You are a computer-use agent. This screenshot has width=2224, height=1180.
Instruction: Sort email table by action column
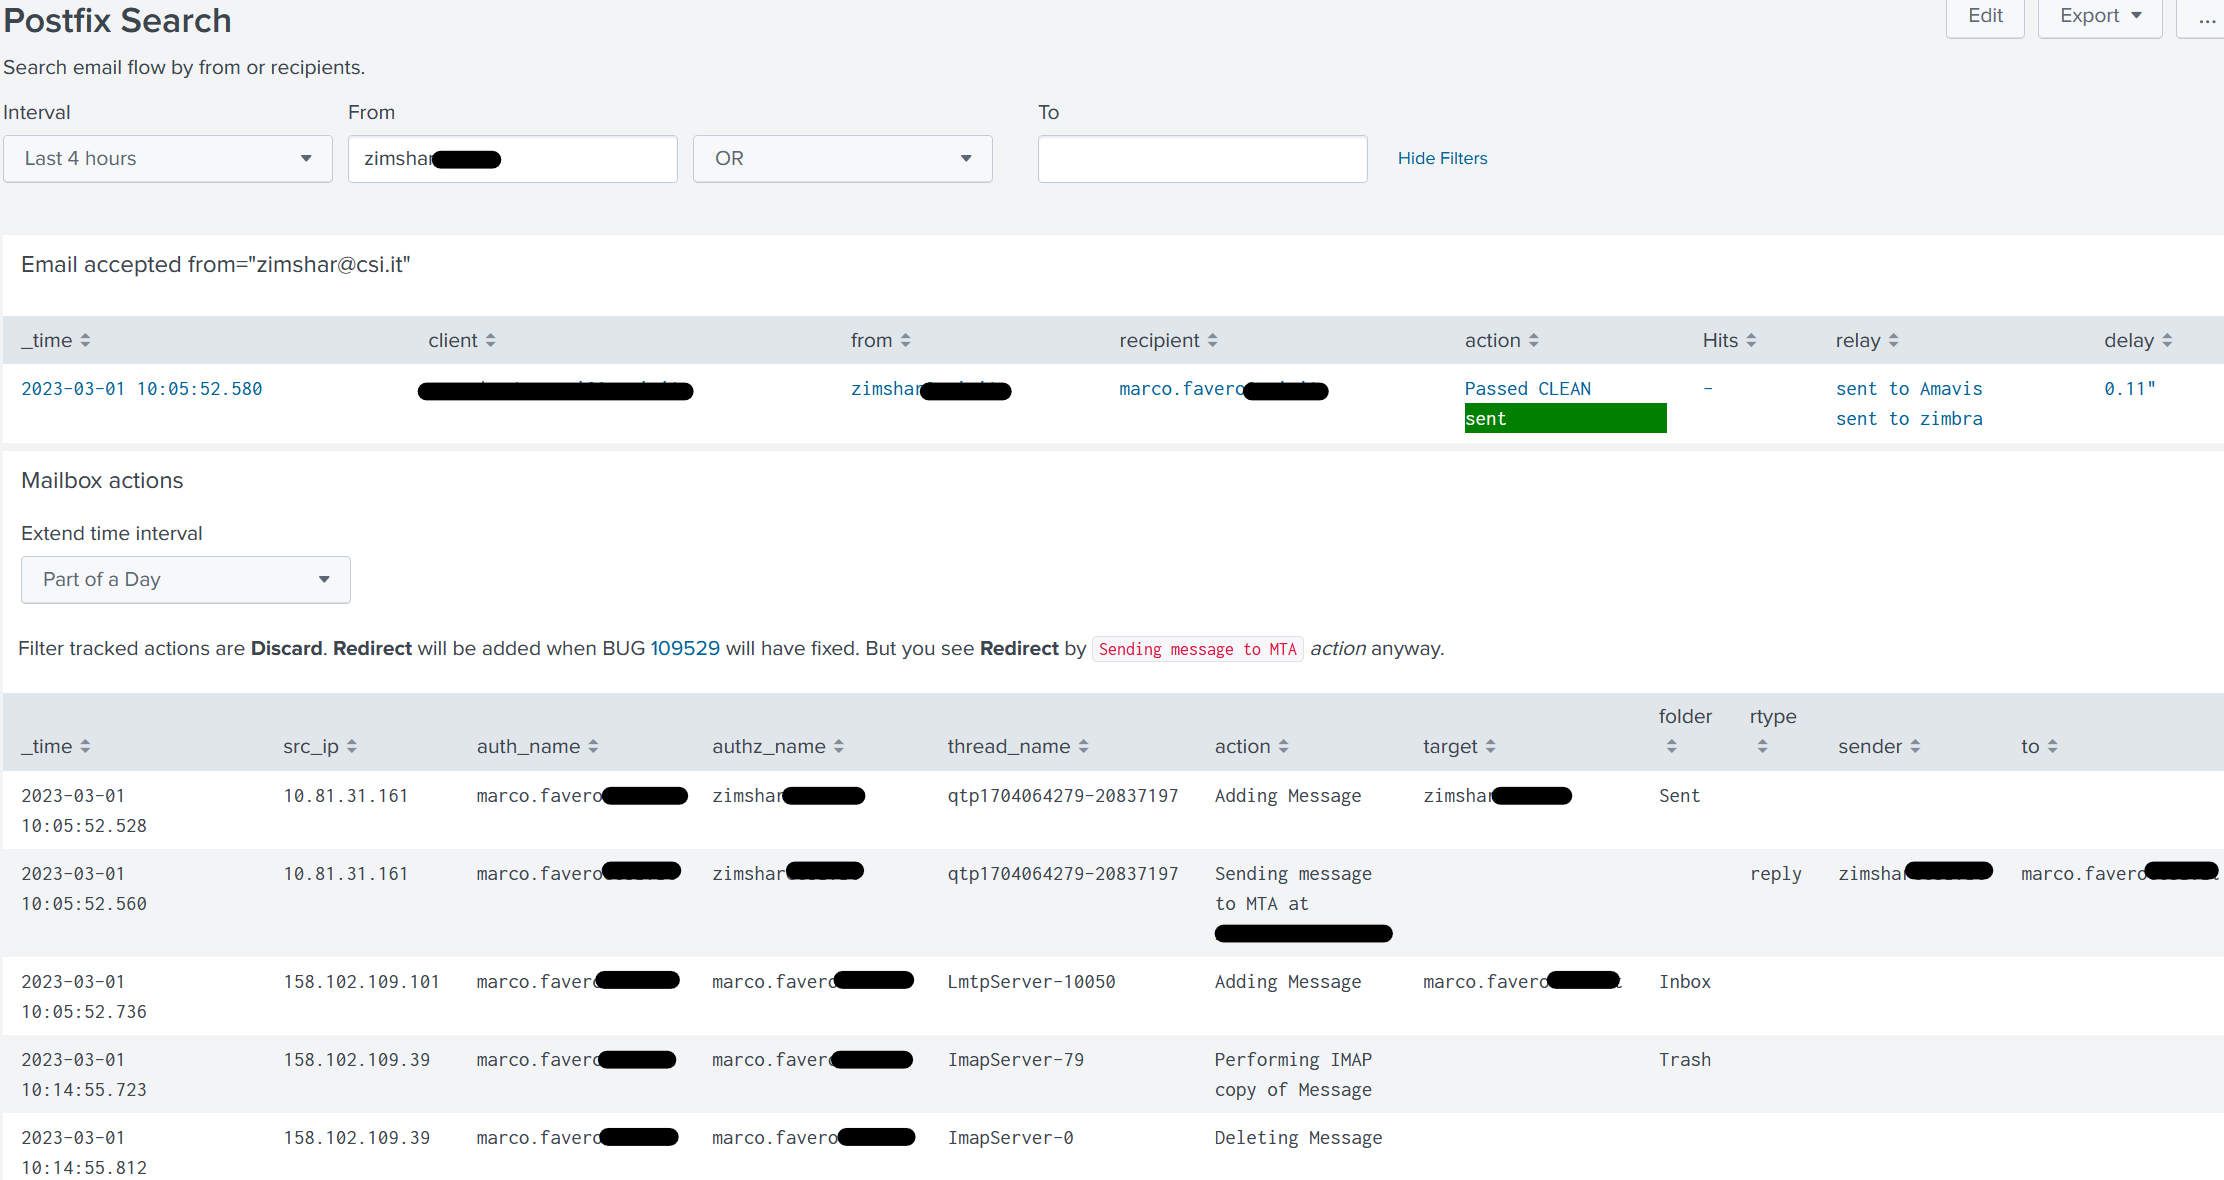click(x=1502, y=340)
